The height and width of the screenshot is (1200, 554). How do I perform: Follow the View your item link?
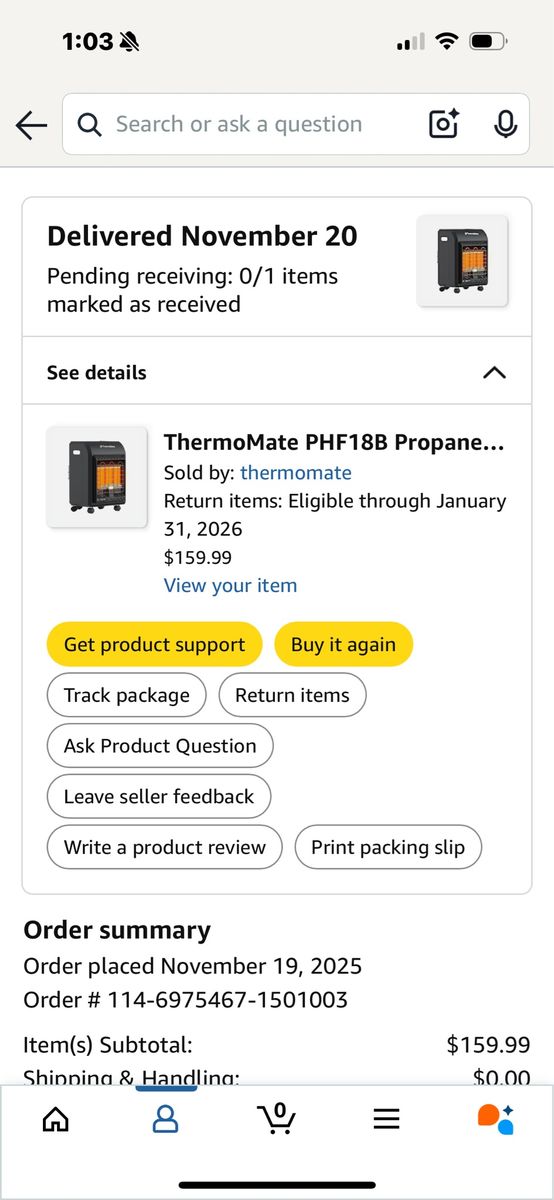pos(230,586)
